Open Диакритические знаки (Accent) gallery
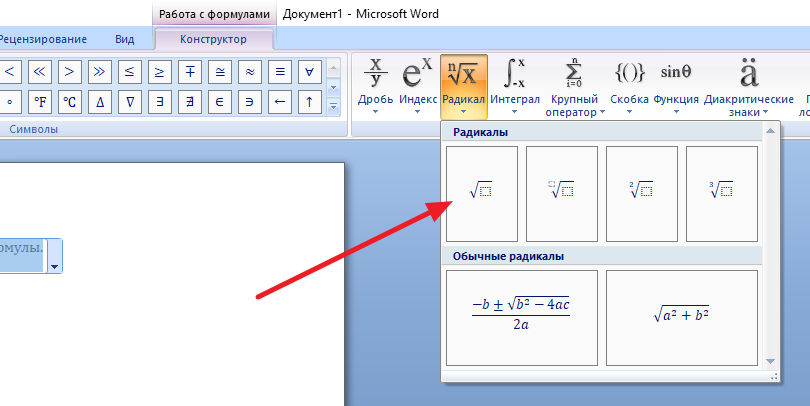810x406 pixels. [x=748, y=84]
